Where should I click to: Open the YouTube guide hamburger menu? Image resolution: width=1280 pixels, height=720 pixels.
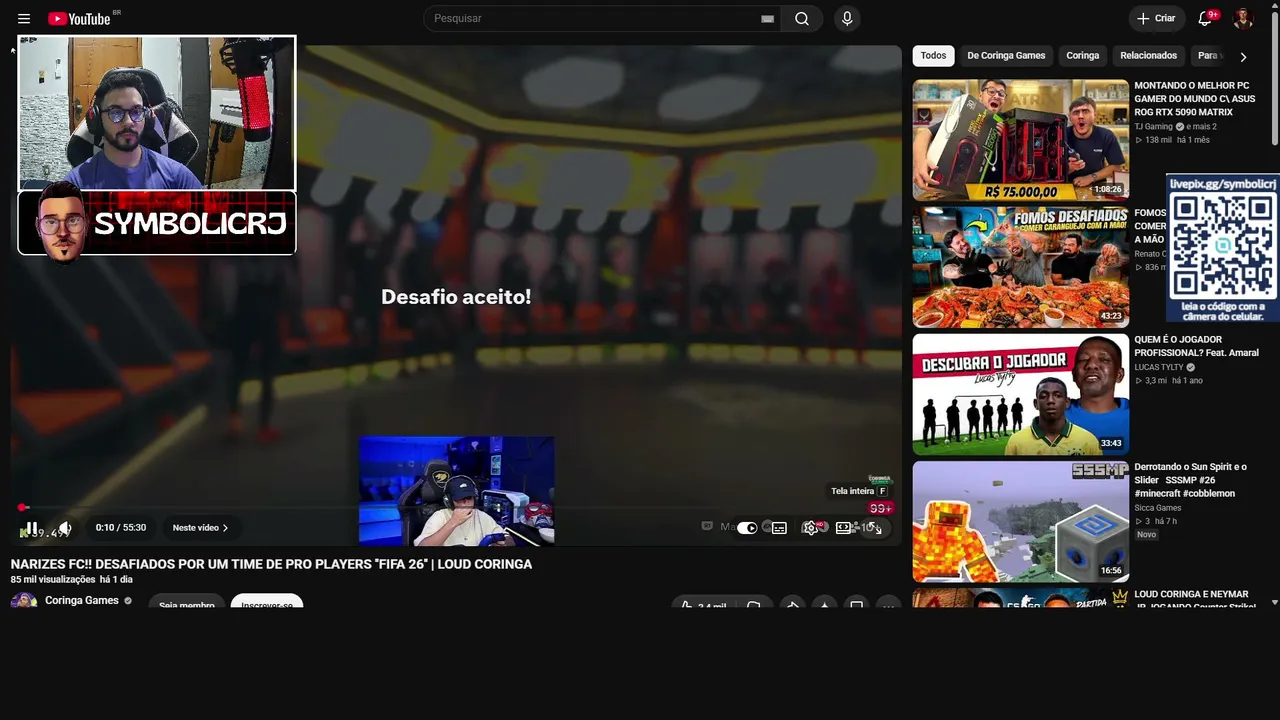24,19
